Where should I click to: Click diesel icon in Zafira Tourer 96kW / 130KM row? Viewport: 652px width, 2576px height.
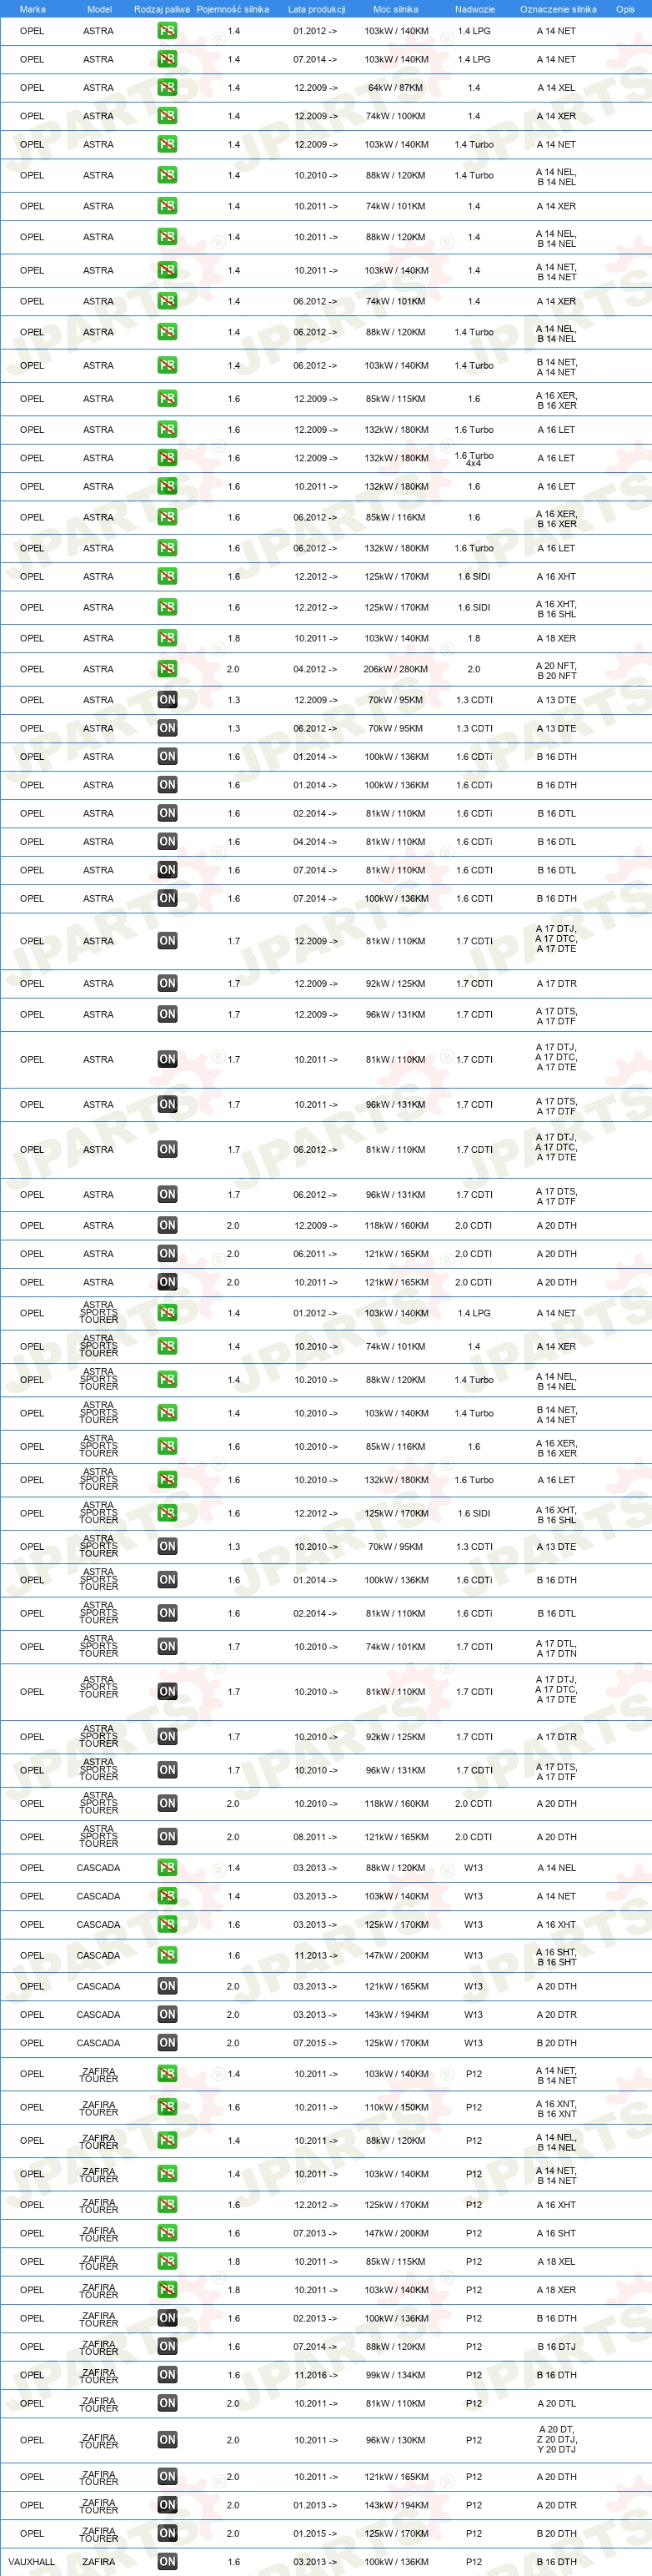coord(167,2440)
